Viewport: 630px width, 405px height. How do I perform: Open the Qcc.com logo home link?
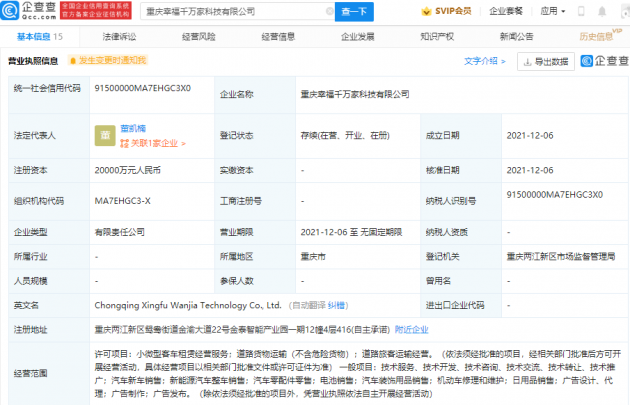point(29,11)
